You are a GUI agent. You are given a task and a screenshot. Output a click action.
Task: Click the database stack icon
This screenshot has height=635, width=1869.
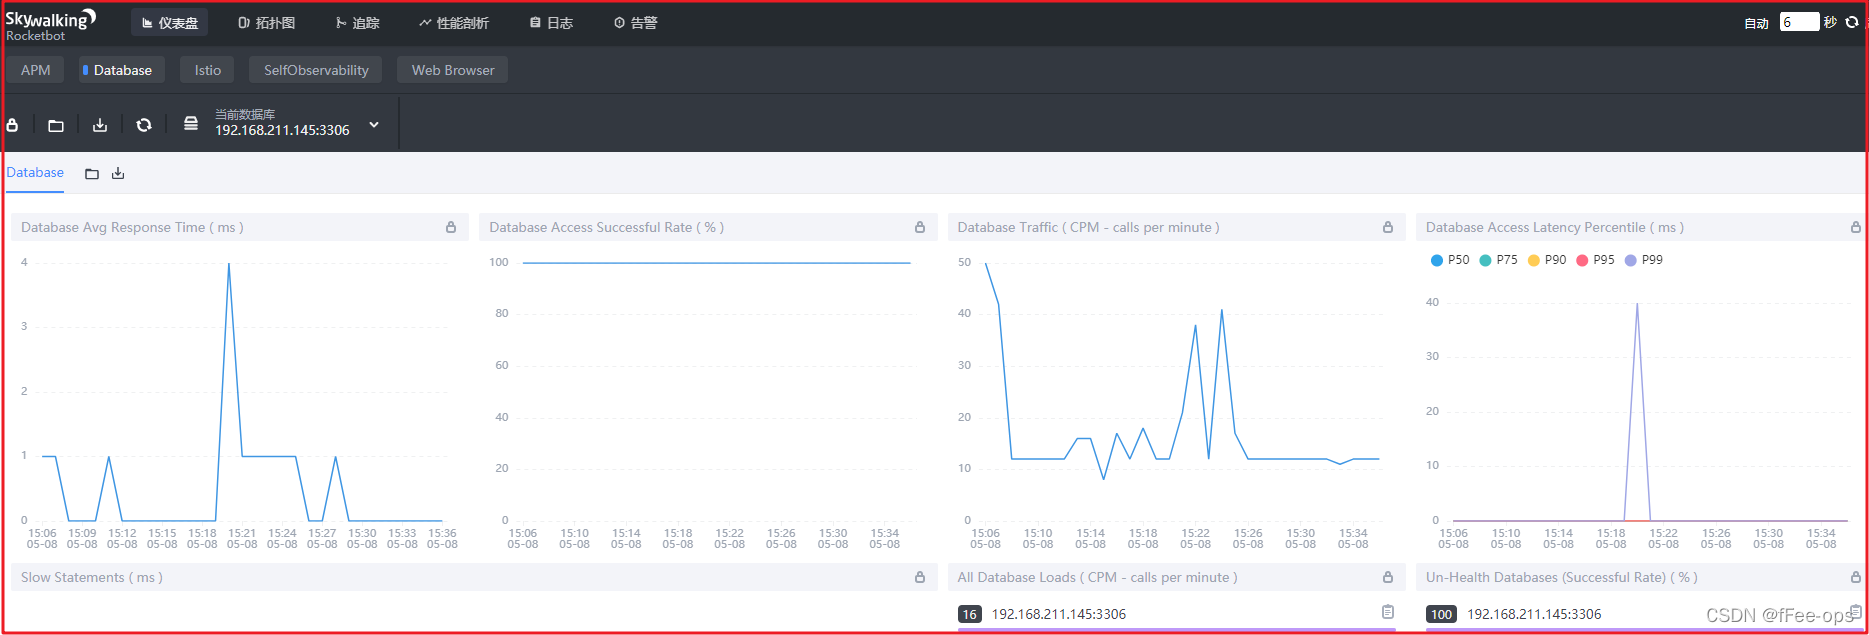click(191, 124)
